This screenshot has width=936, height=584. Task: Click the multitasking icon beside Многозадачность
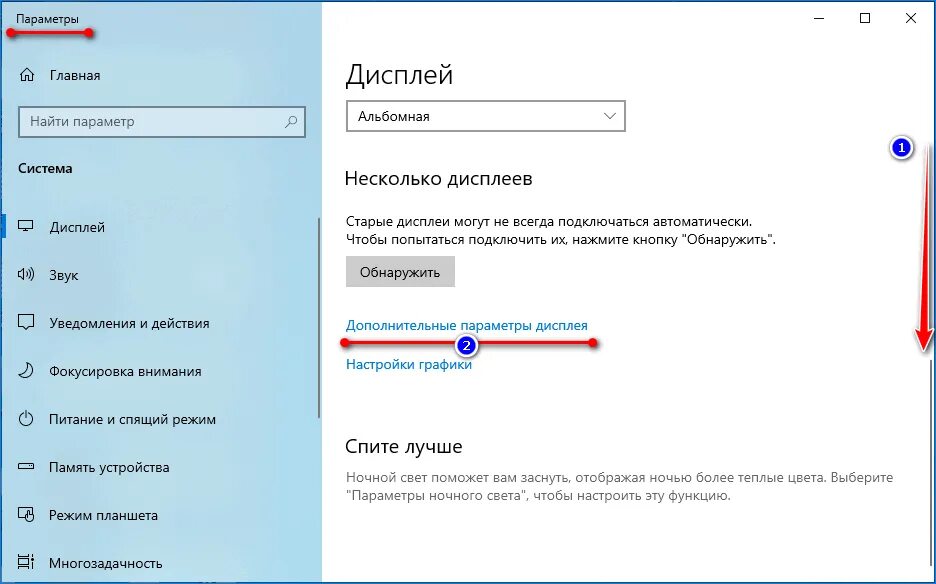tap(26, 563)
